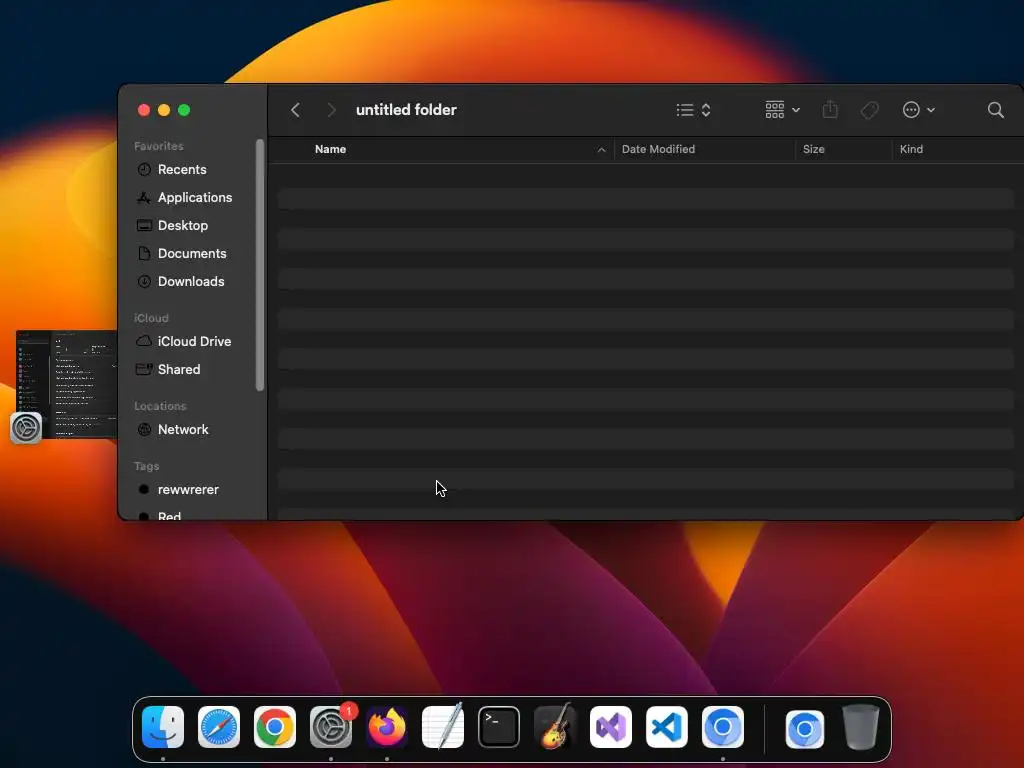The height and width of the screenshot is (768, 1024).
Task: Click the iCloud section heading
Action: tap(151, 318)
